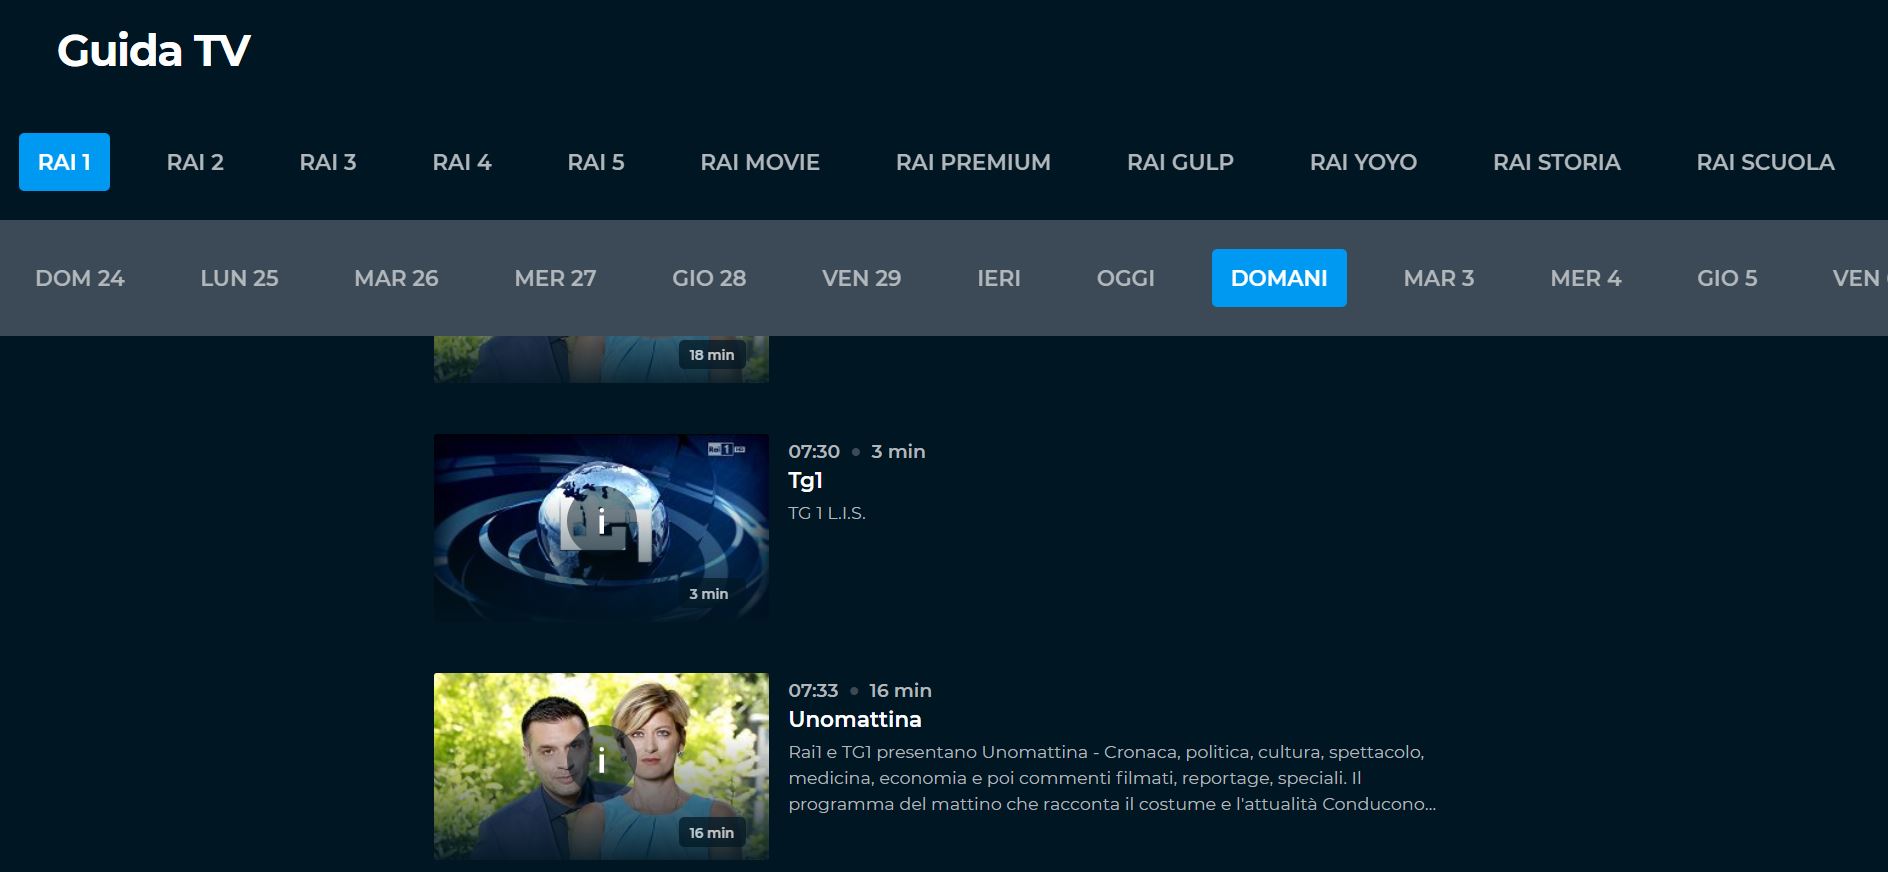1888x872 pixels.
Task: Click the 18 min badge on the top thumbnail
Action: click(x=711, y=355)
